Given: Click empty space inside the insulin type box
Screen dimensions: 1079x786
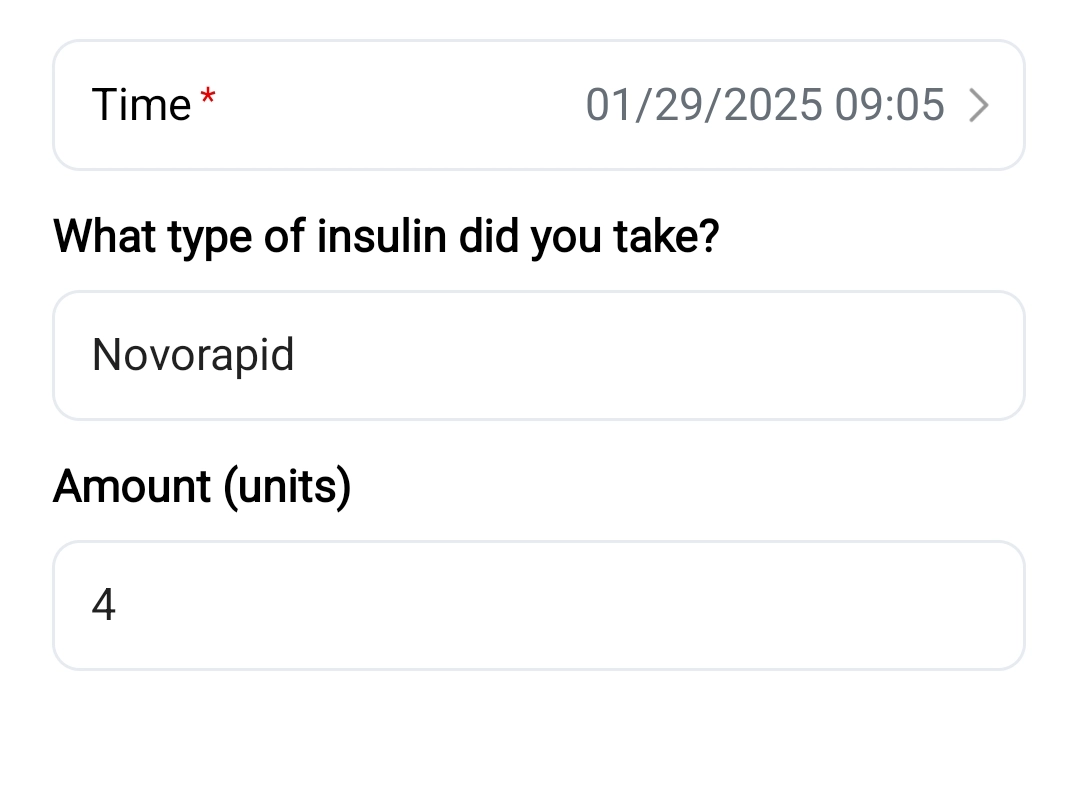Looking at the screenshot, I should point(650,355).
